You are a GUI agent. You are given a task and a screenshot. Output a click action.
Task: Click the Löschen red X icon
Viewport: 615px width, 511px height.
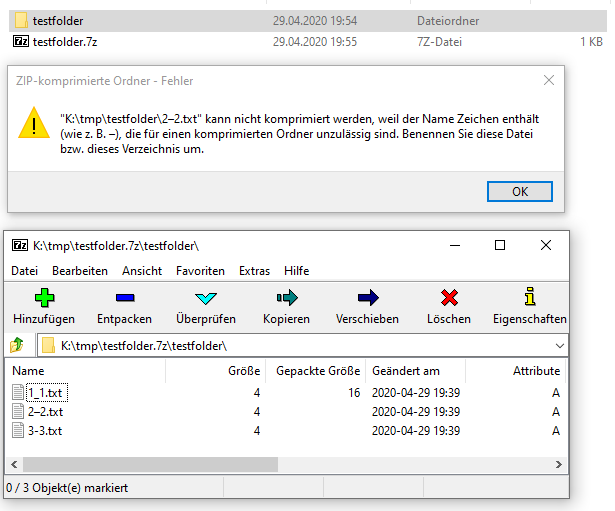[x=449, y=298]
